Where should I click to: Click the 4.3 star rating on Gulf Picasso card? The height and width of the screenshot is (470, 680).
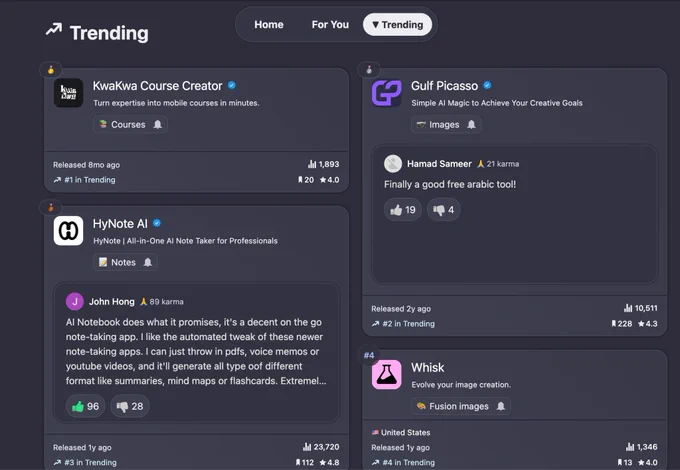647,323
